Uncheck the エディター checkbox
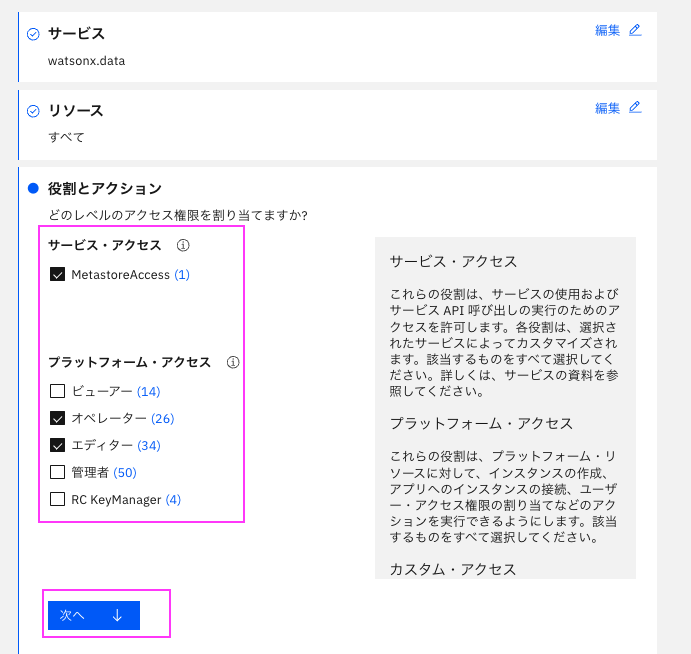The image size is (691, 654). [57, 445]
